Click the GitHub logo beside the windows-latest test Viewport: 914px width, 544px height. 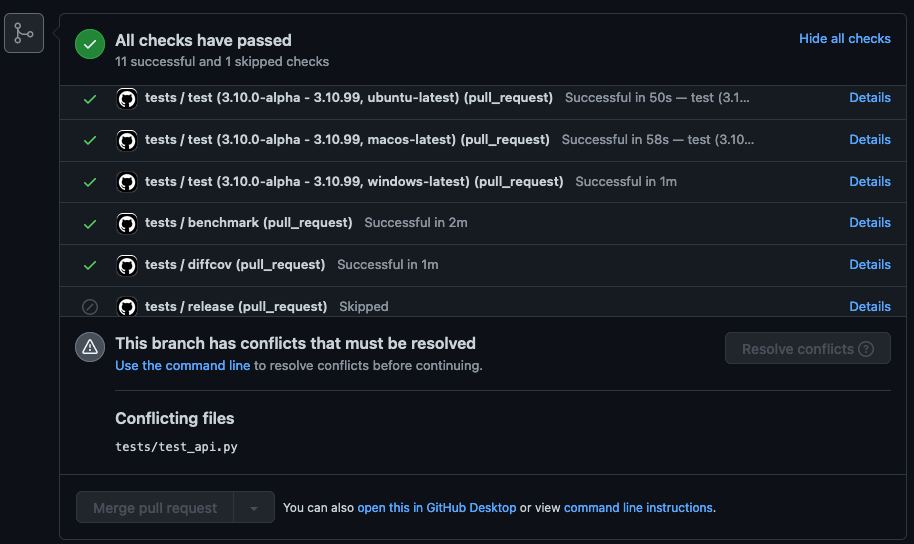pyautogui.click(x=127, y=182)
